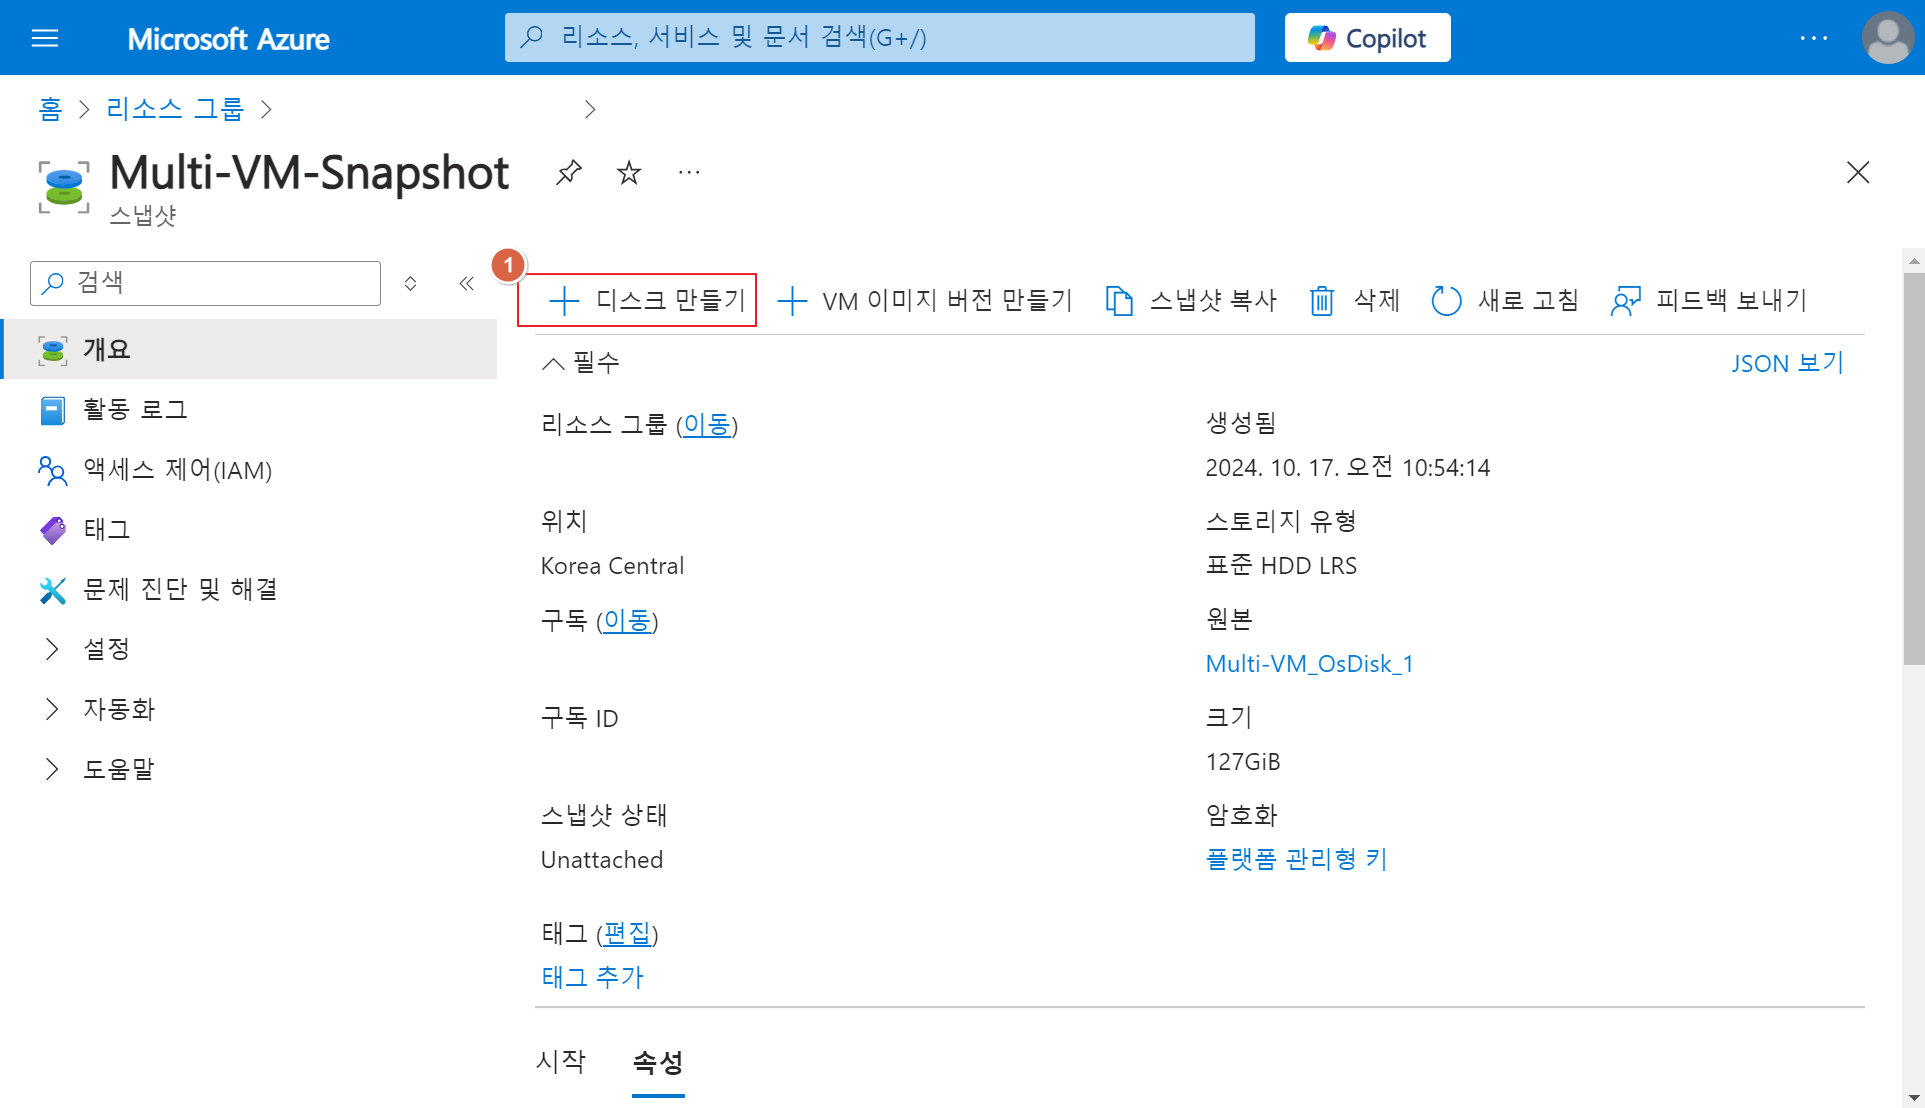The height and width of the screenshot is (1108, 1925).
Task: Add snapshot to favorites star
Action: (x=628, y=173)
